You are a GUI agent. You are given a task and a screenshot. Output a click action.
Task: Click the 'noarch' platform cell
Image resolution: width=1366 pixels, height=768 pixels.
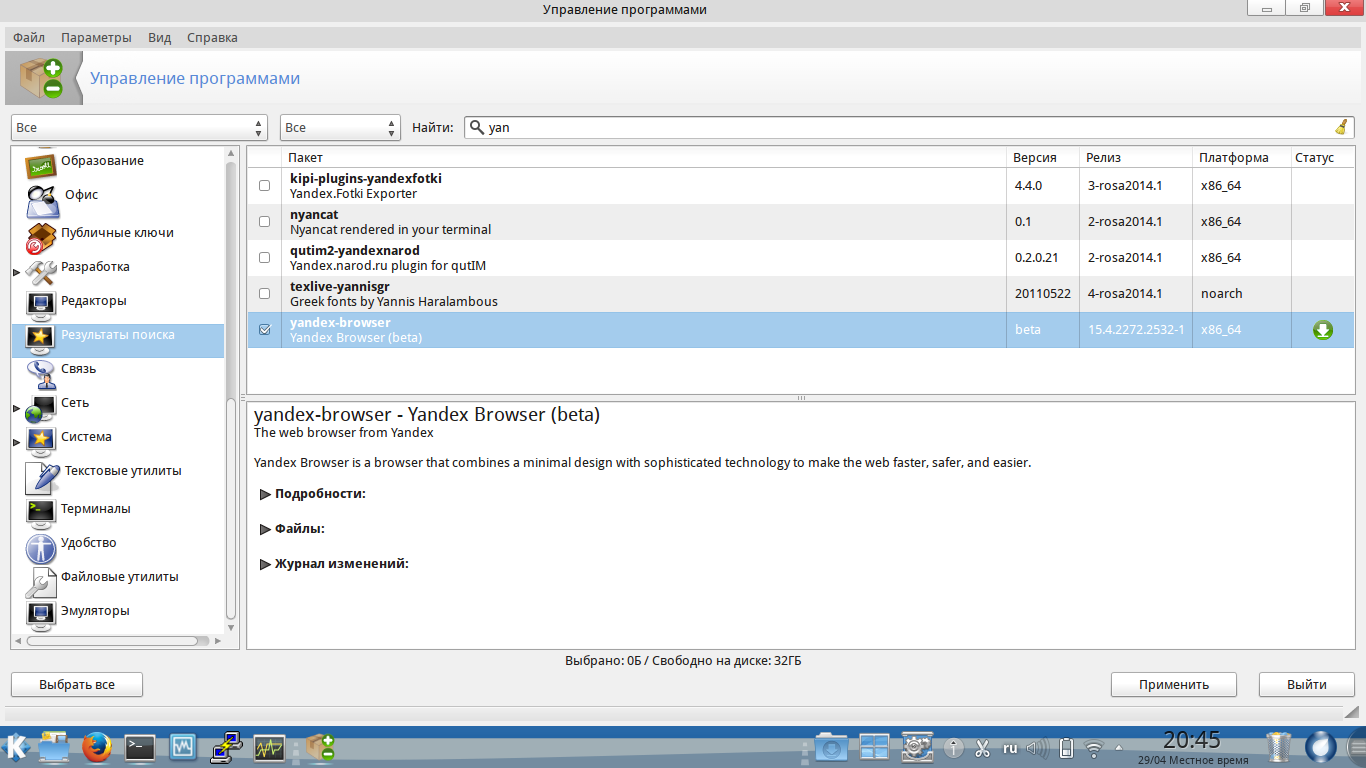click(1242, 294)
